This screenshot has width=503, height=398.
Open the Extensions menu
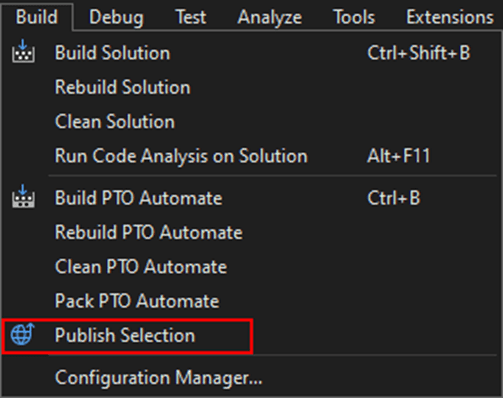450,17
